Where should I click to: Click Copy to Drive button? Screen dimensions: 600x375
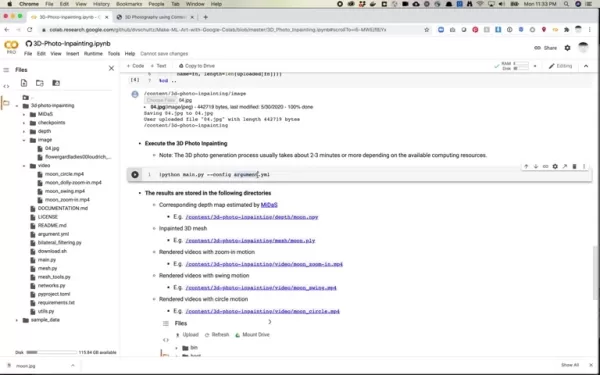click(x=197, y=66)
